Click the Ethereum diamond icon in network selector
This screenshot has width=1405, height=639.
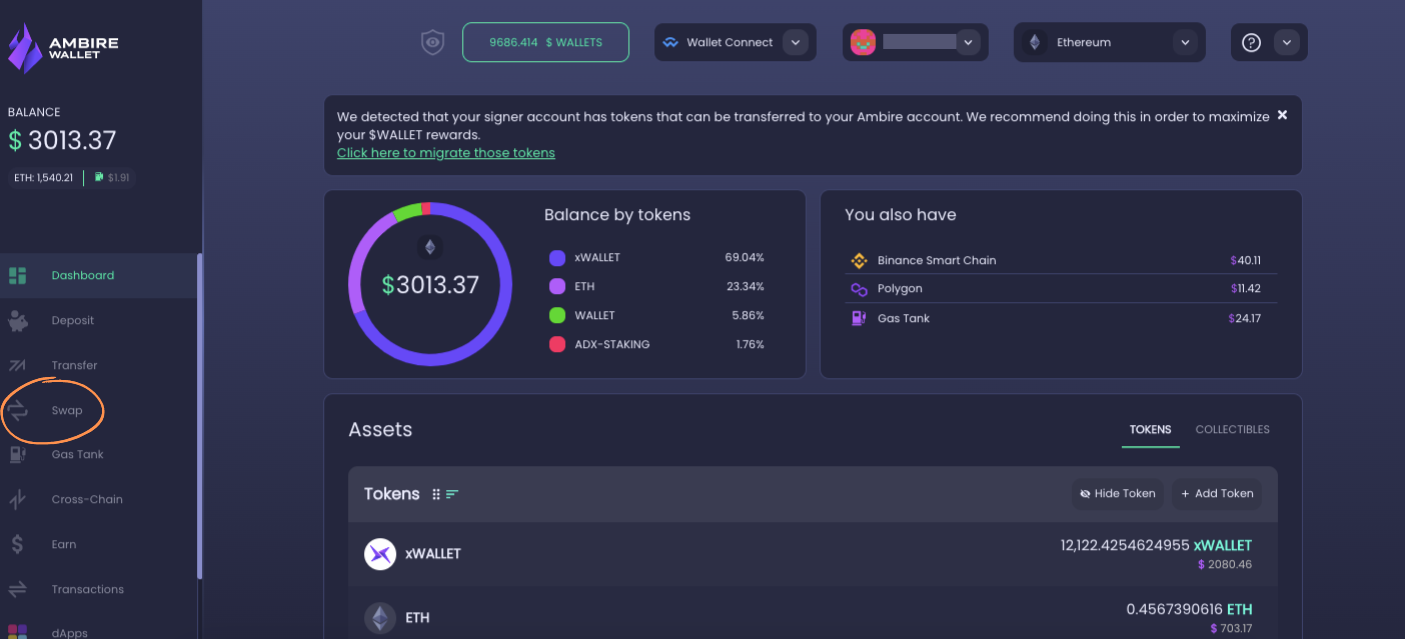(x=1035, y=42)
